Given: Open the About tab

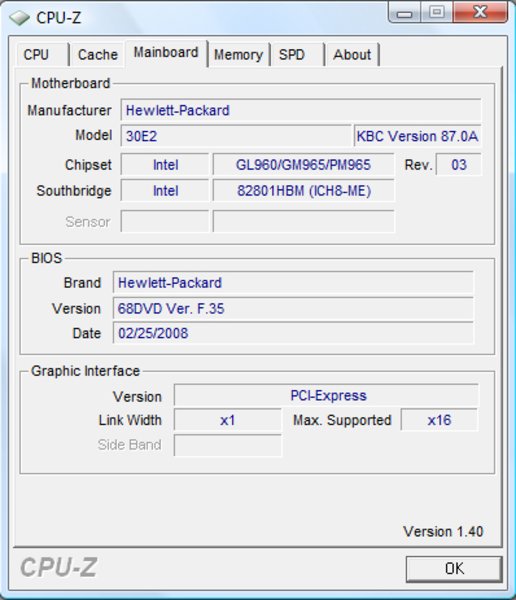Looking at the screenshot, I should tap(352, 55).
